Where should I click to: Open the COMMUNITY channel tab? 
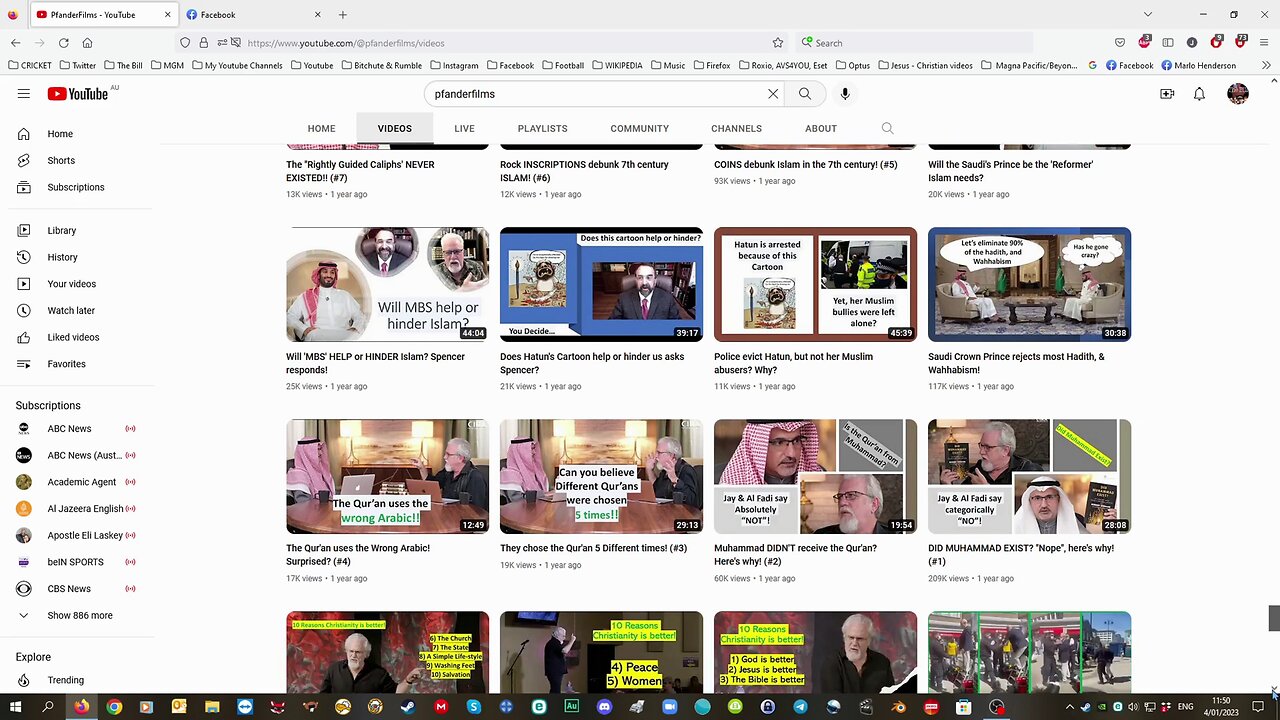[x=639, y=128]
